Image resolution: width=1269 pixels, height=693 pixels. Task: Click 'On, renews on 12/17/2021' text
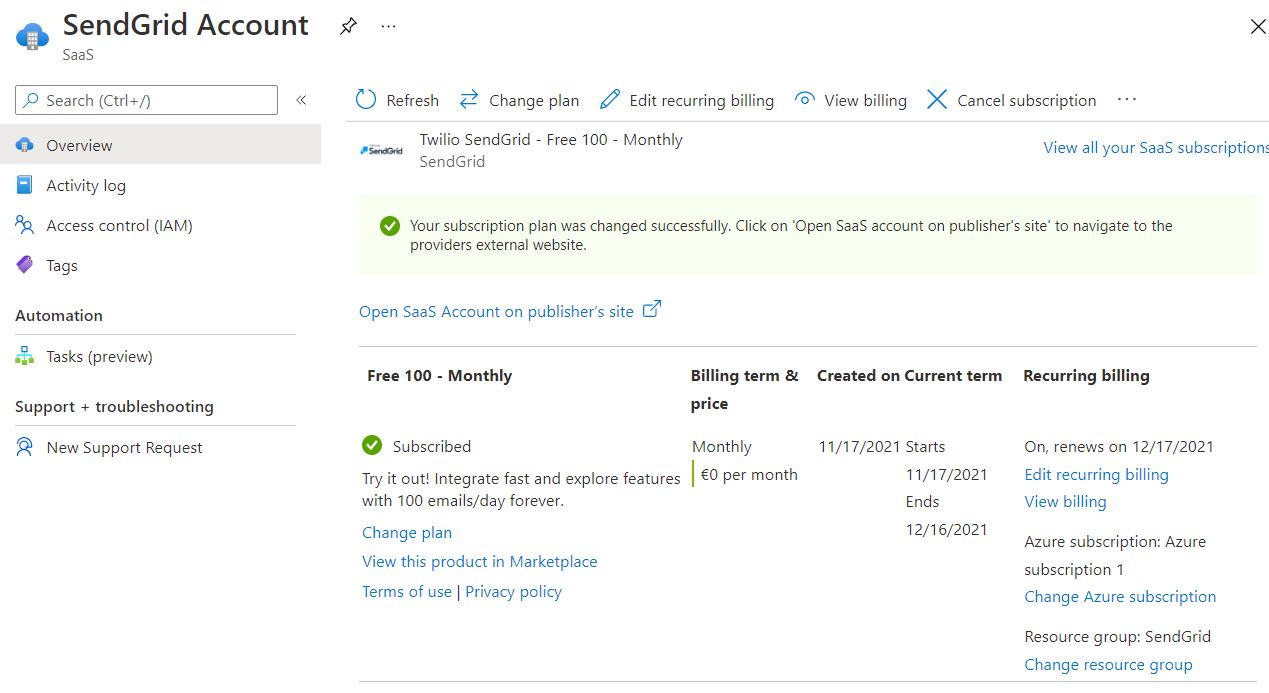1120,446
